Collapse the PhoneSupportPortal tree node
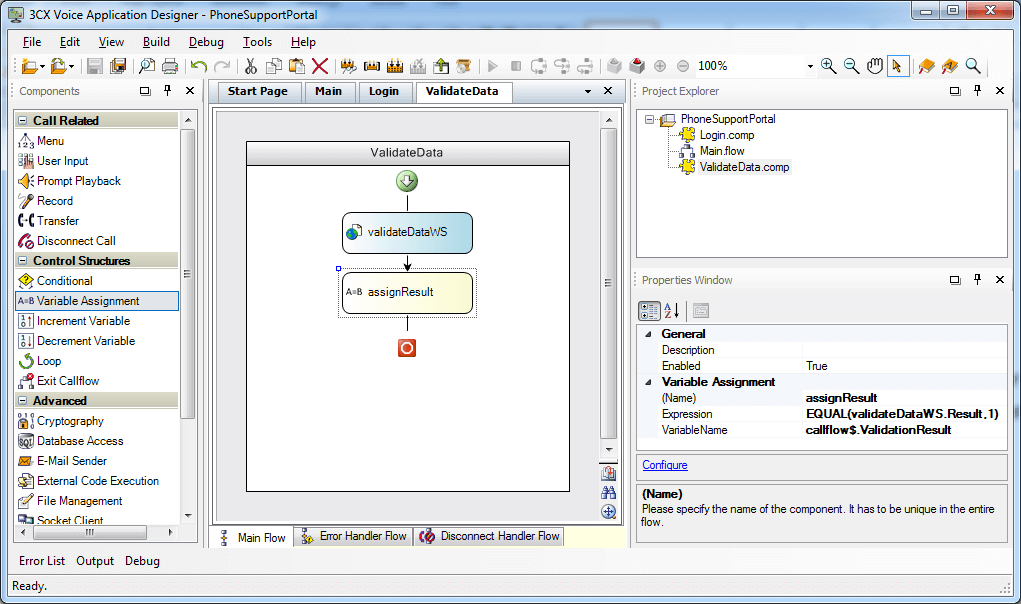This screenshot has height=604, width=1021. 649,119
